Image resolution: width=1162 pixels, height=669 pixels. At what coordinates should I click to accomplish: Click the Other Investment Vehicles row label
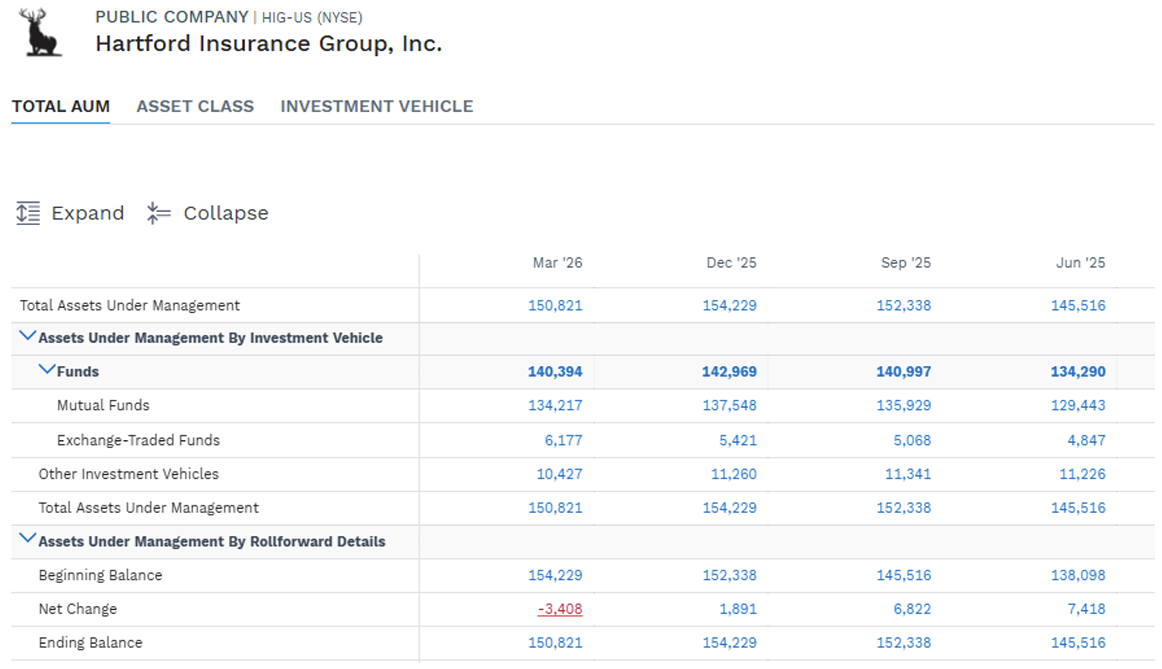click(x=129, y=474)
